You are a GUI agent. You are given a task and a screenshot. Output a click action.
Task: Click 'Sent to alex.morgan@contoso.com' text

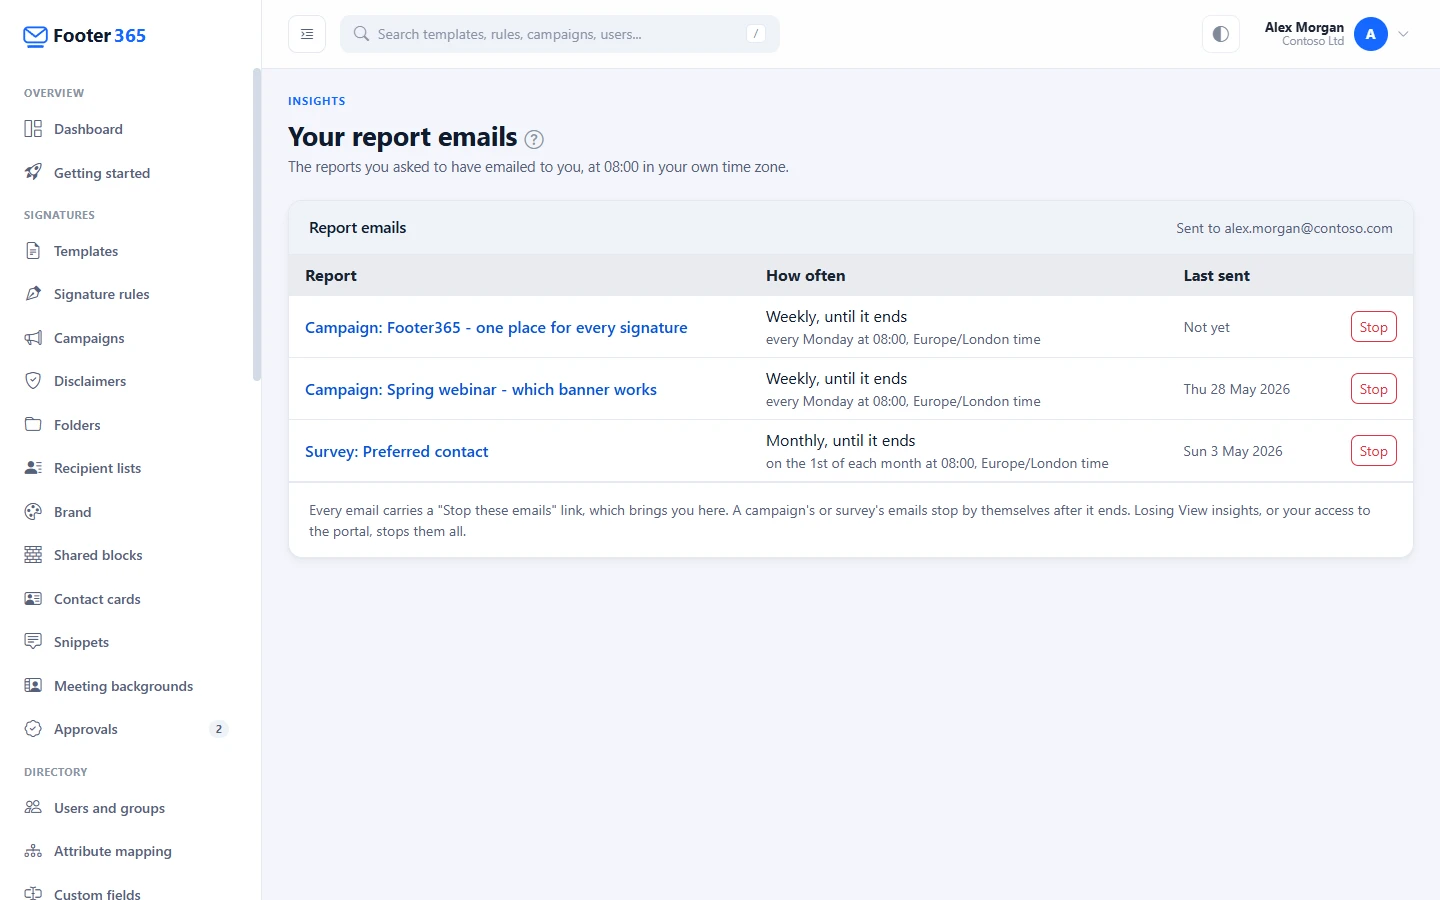(1284, 228)
